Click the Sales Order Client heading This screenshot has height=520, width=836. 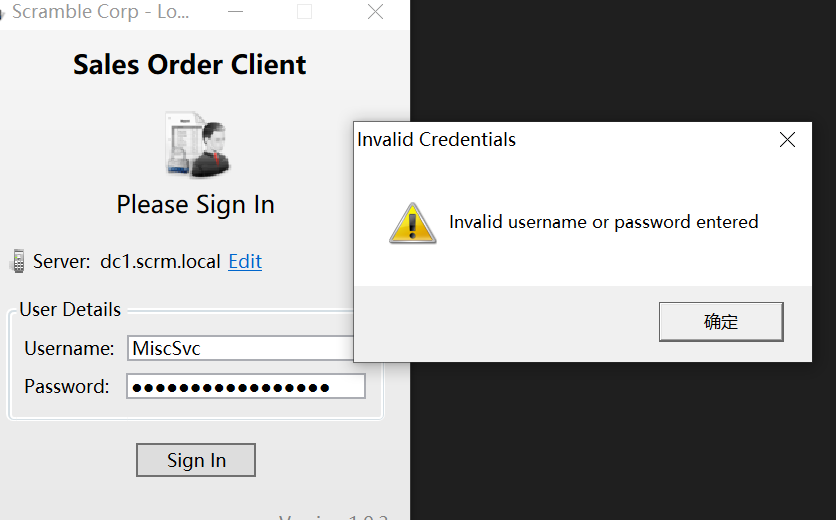pos(190,65)
